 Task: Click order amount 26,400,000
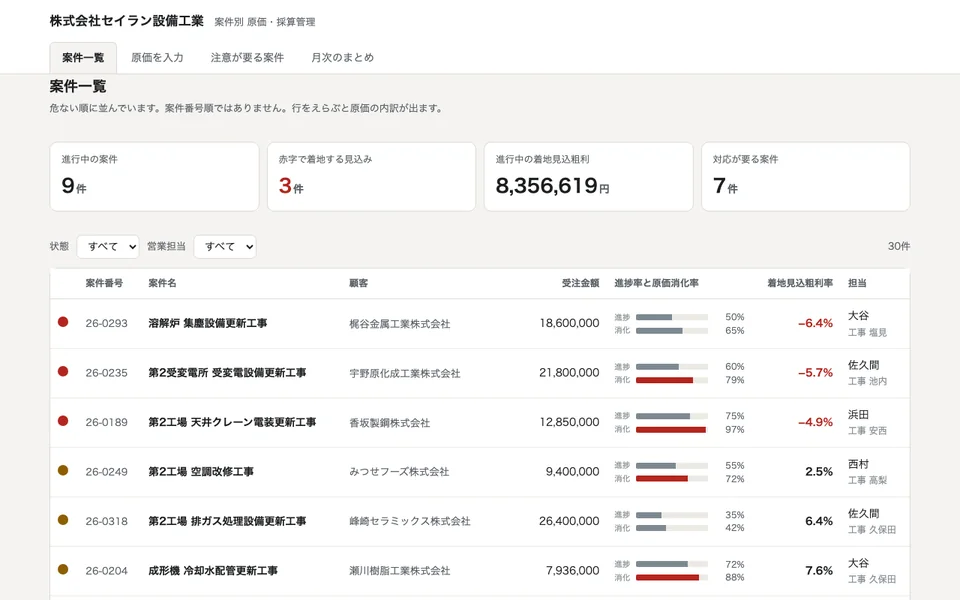coord(569,522)
